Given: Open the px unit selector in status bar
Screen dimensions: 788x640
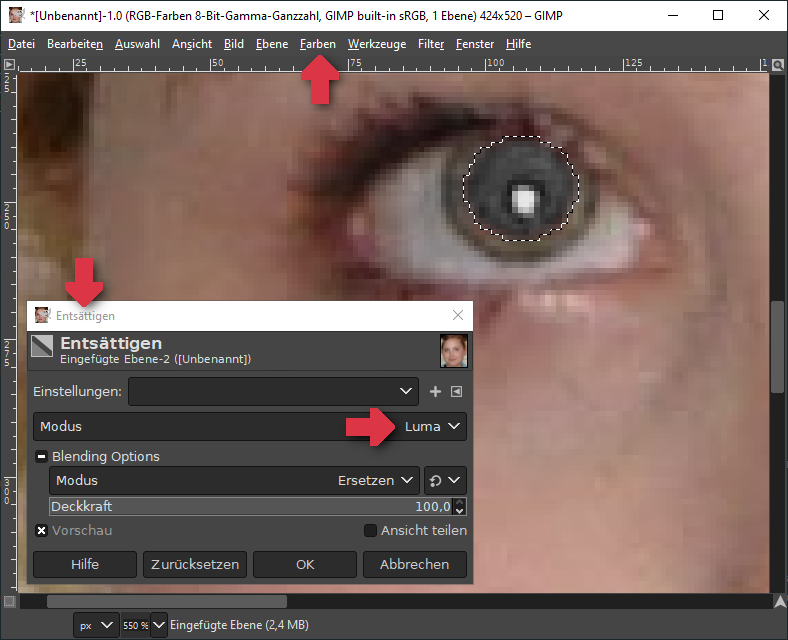Looking at the screenshot, I should (96, 625).
